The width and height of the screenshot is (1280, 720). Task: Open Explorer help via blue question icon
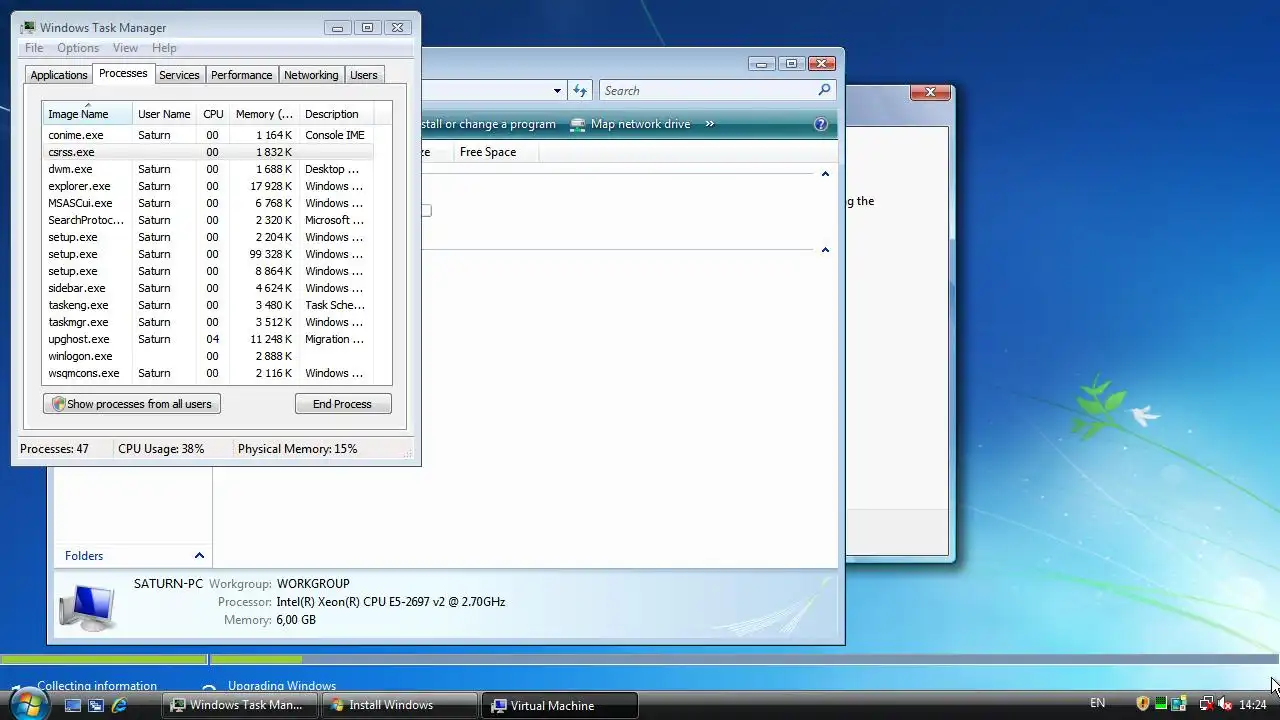(821, 124)
